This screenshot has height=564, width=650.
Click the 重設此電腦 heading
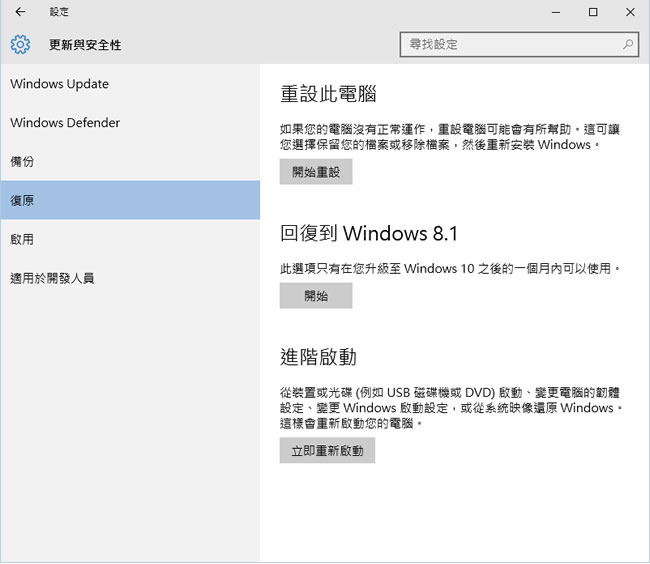pos(328,95)
